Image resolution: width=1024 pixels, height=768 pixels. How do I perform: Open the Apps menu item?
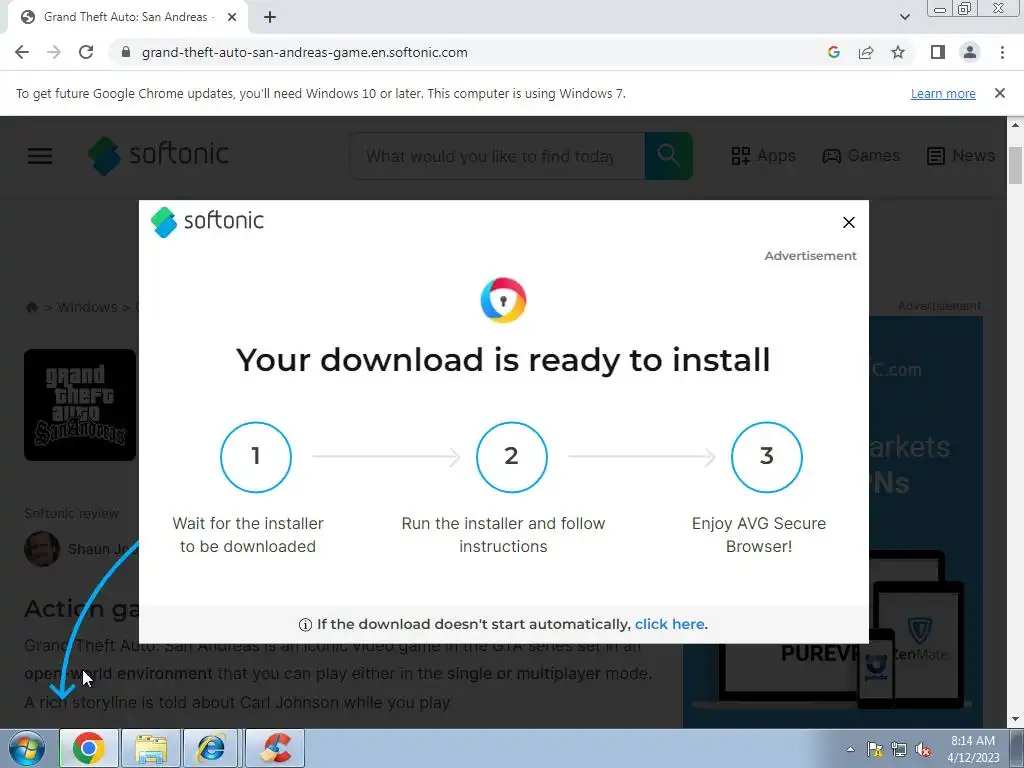coord(763,155)
